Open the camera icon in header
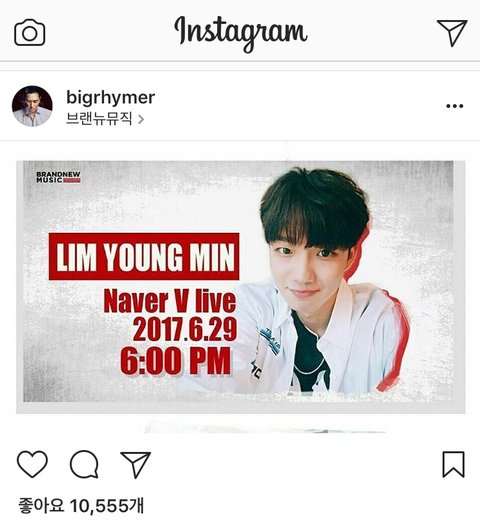480x525 pixels. click(x=29, y=32)
